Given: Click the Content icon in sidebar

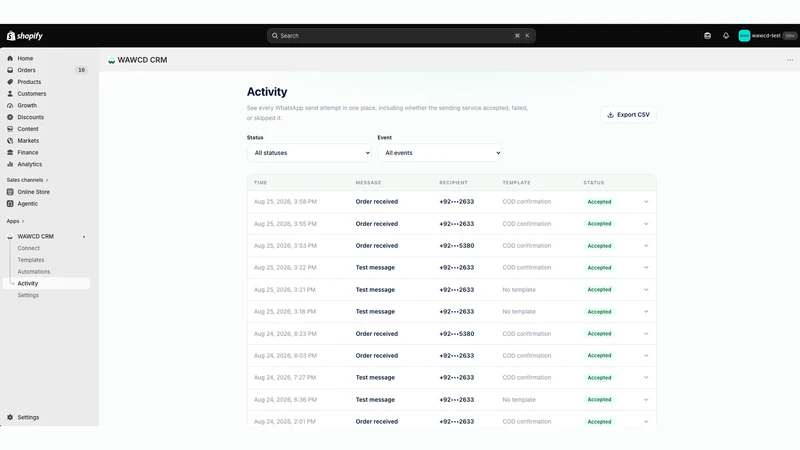Looking at the screenshot, I should [10, 129].
